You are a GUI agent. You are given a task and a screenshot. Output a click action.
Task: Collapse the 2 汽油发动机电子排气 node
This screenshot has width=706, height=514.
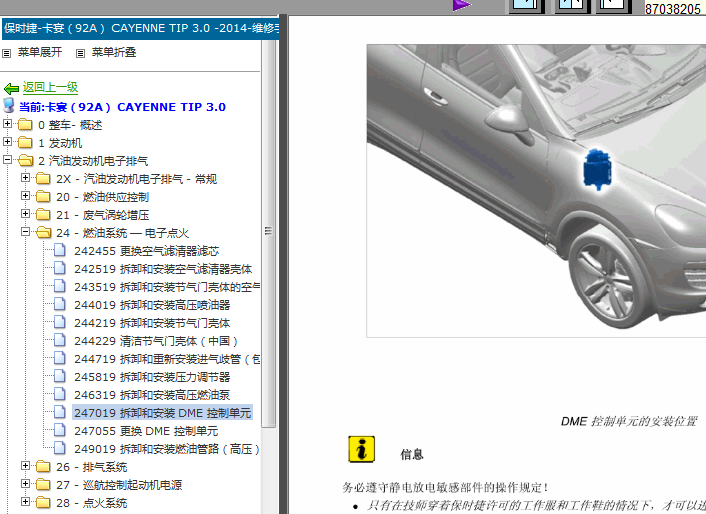point(7,159)
